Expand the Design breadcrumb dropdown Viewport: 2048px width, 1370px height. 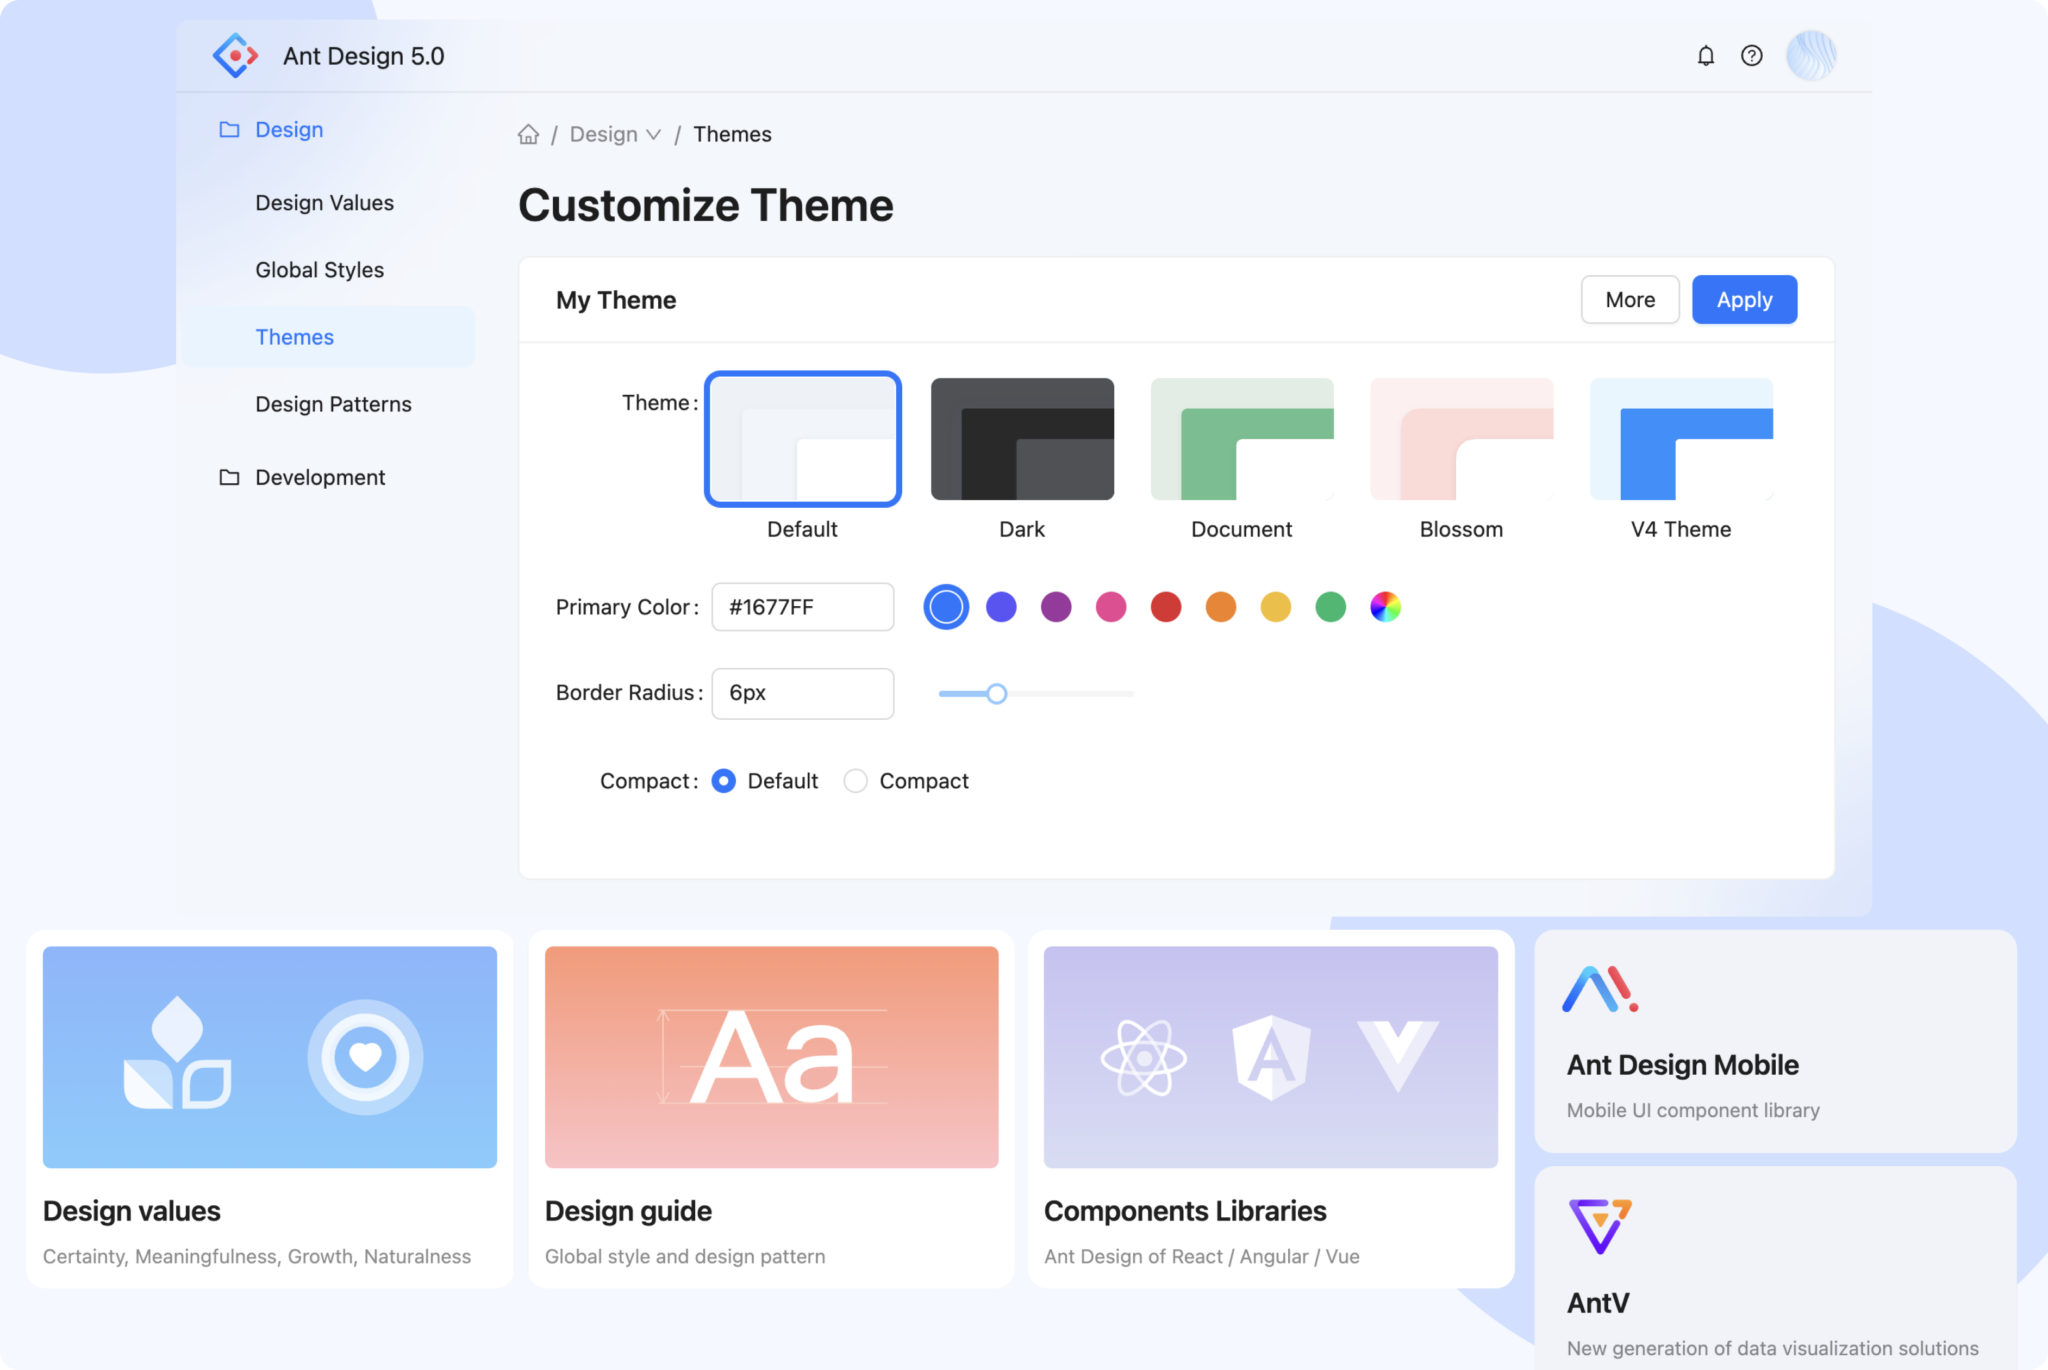615,134
